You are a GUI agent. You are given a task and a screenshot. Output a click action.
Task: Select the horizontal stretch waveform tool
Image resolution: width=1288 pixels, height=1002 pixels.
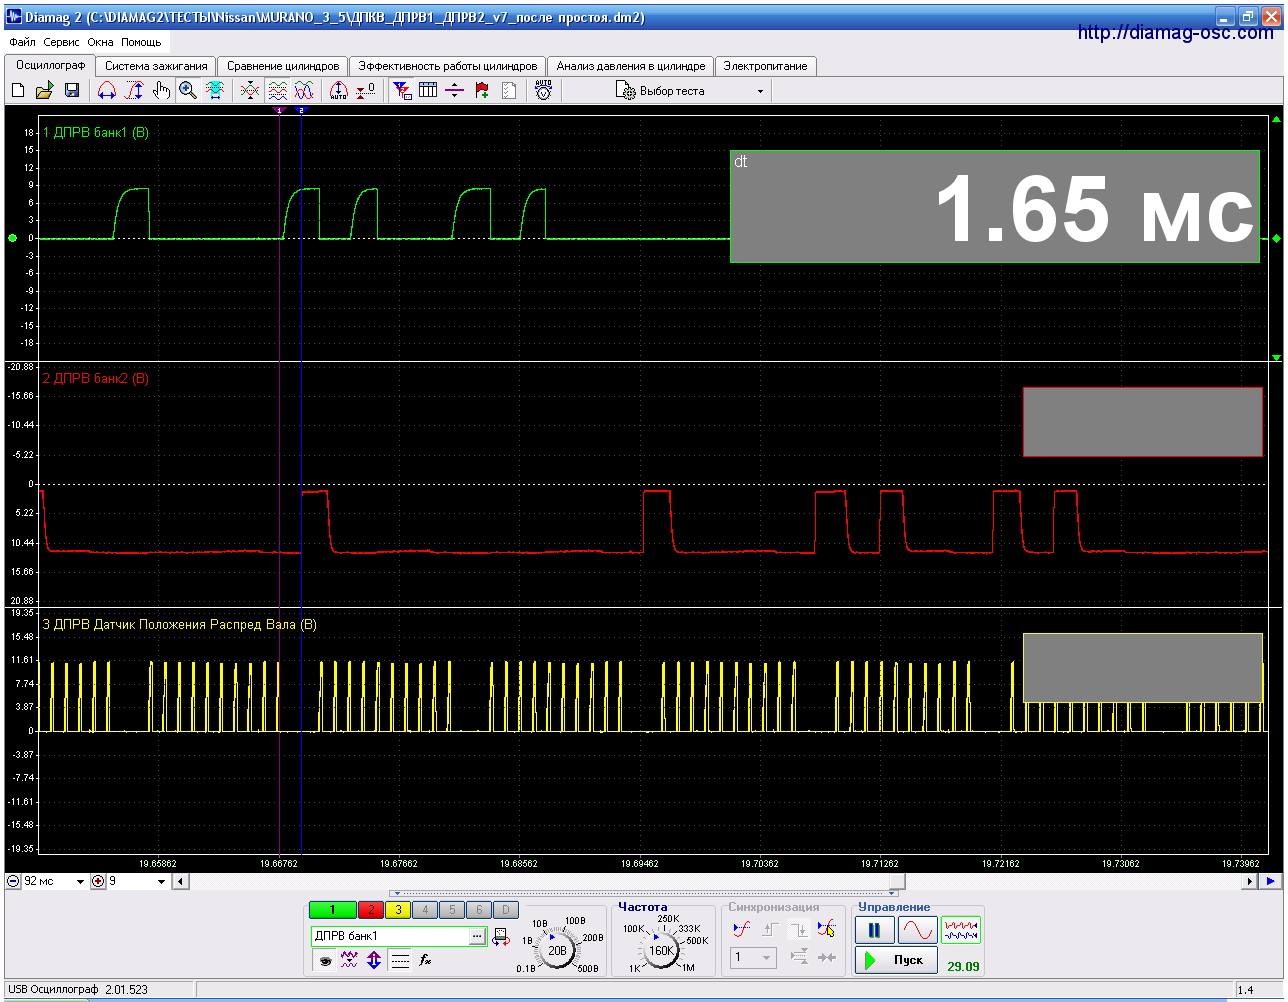pos(107,91)
